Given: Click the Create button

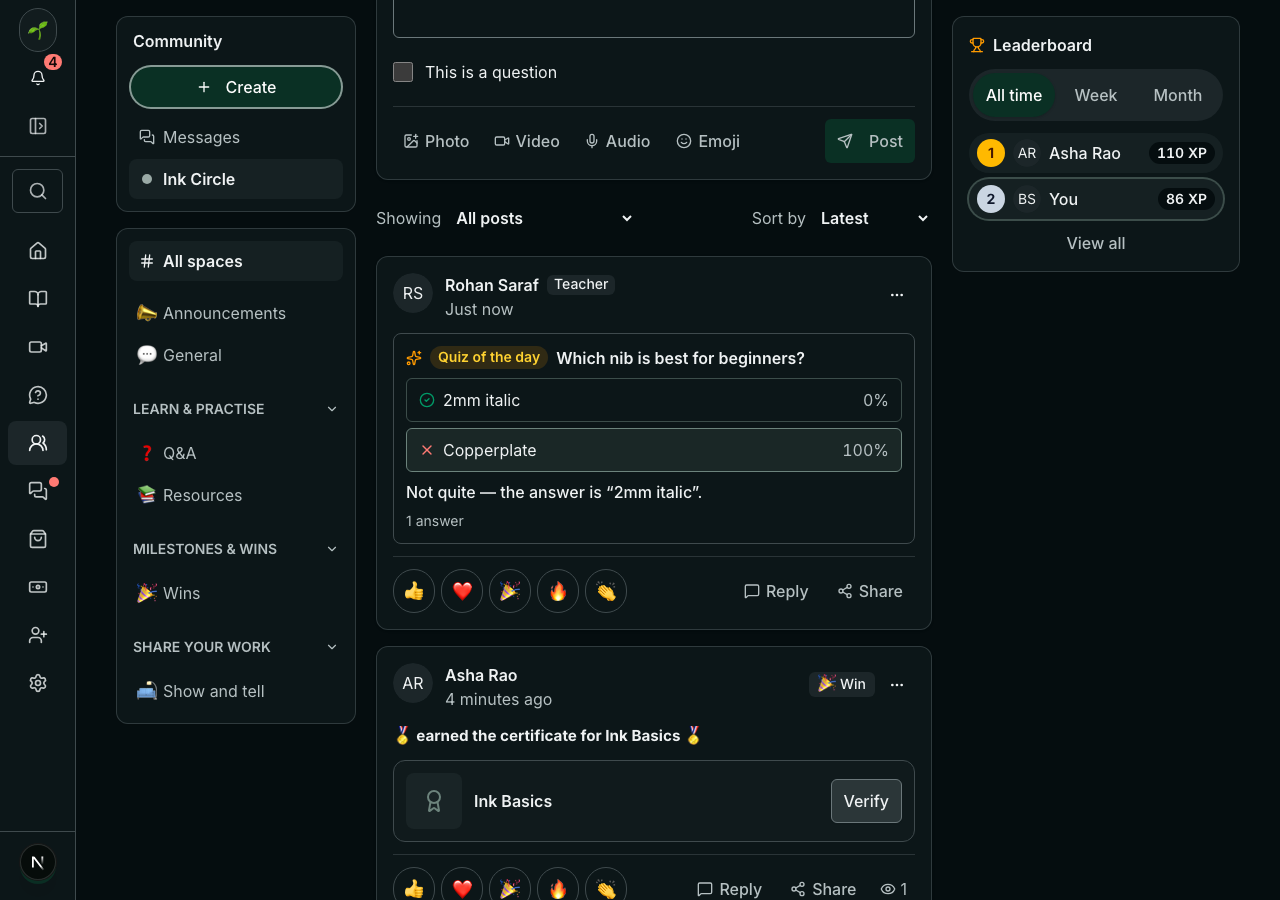Looking at the screenshot, I should pos(236,87).
